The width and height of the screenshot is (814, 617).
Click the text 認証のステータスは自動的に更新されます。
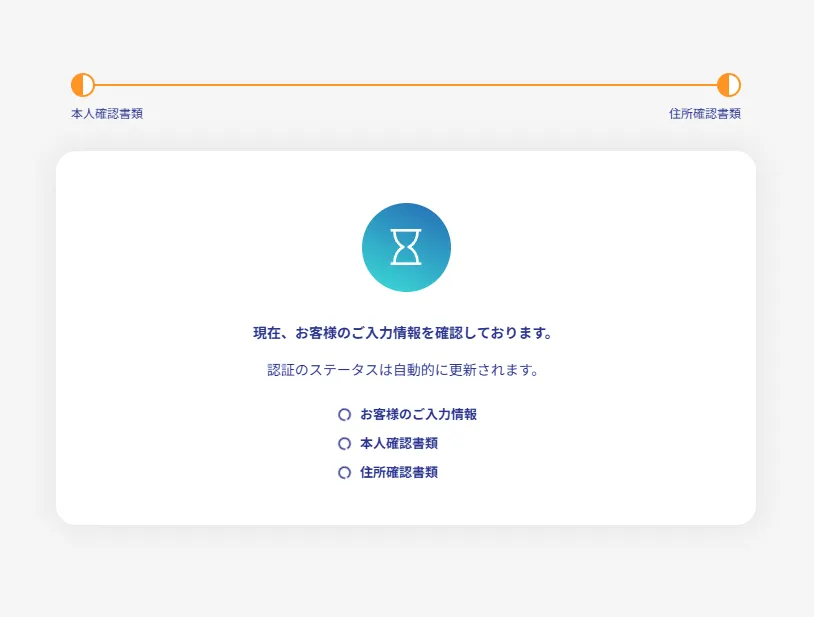[403, 370]
